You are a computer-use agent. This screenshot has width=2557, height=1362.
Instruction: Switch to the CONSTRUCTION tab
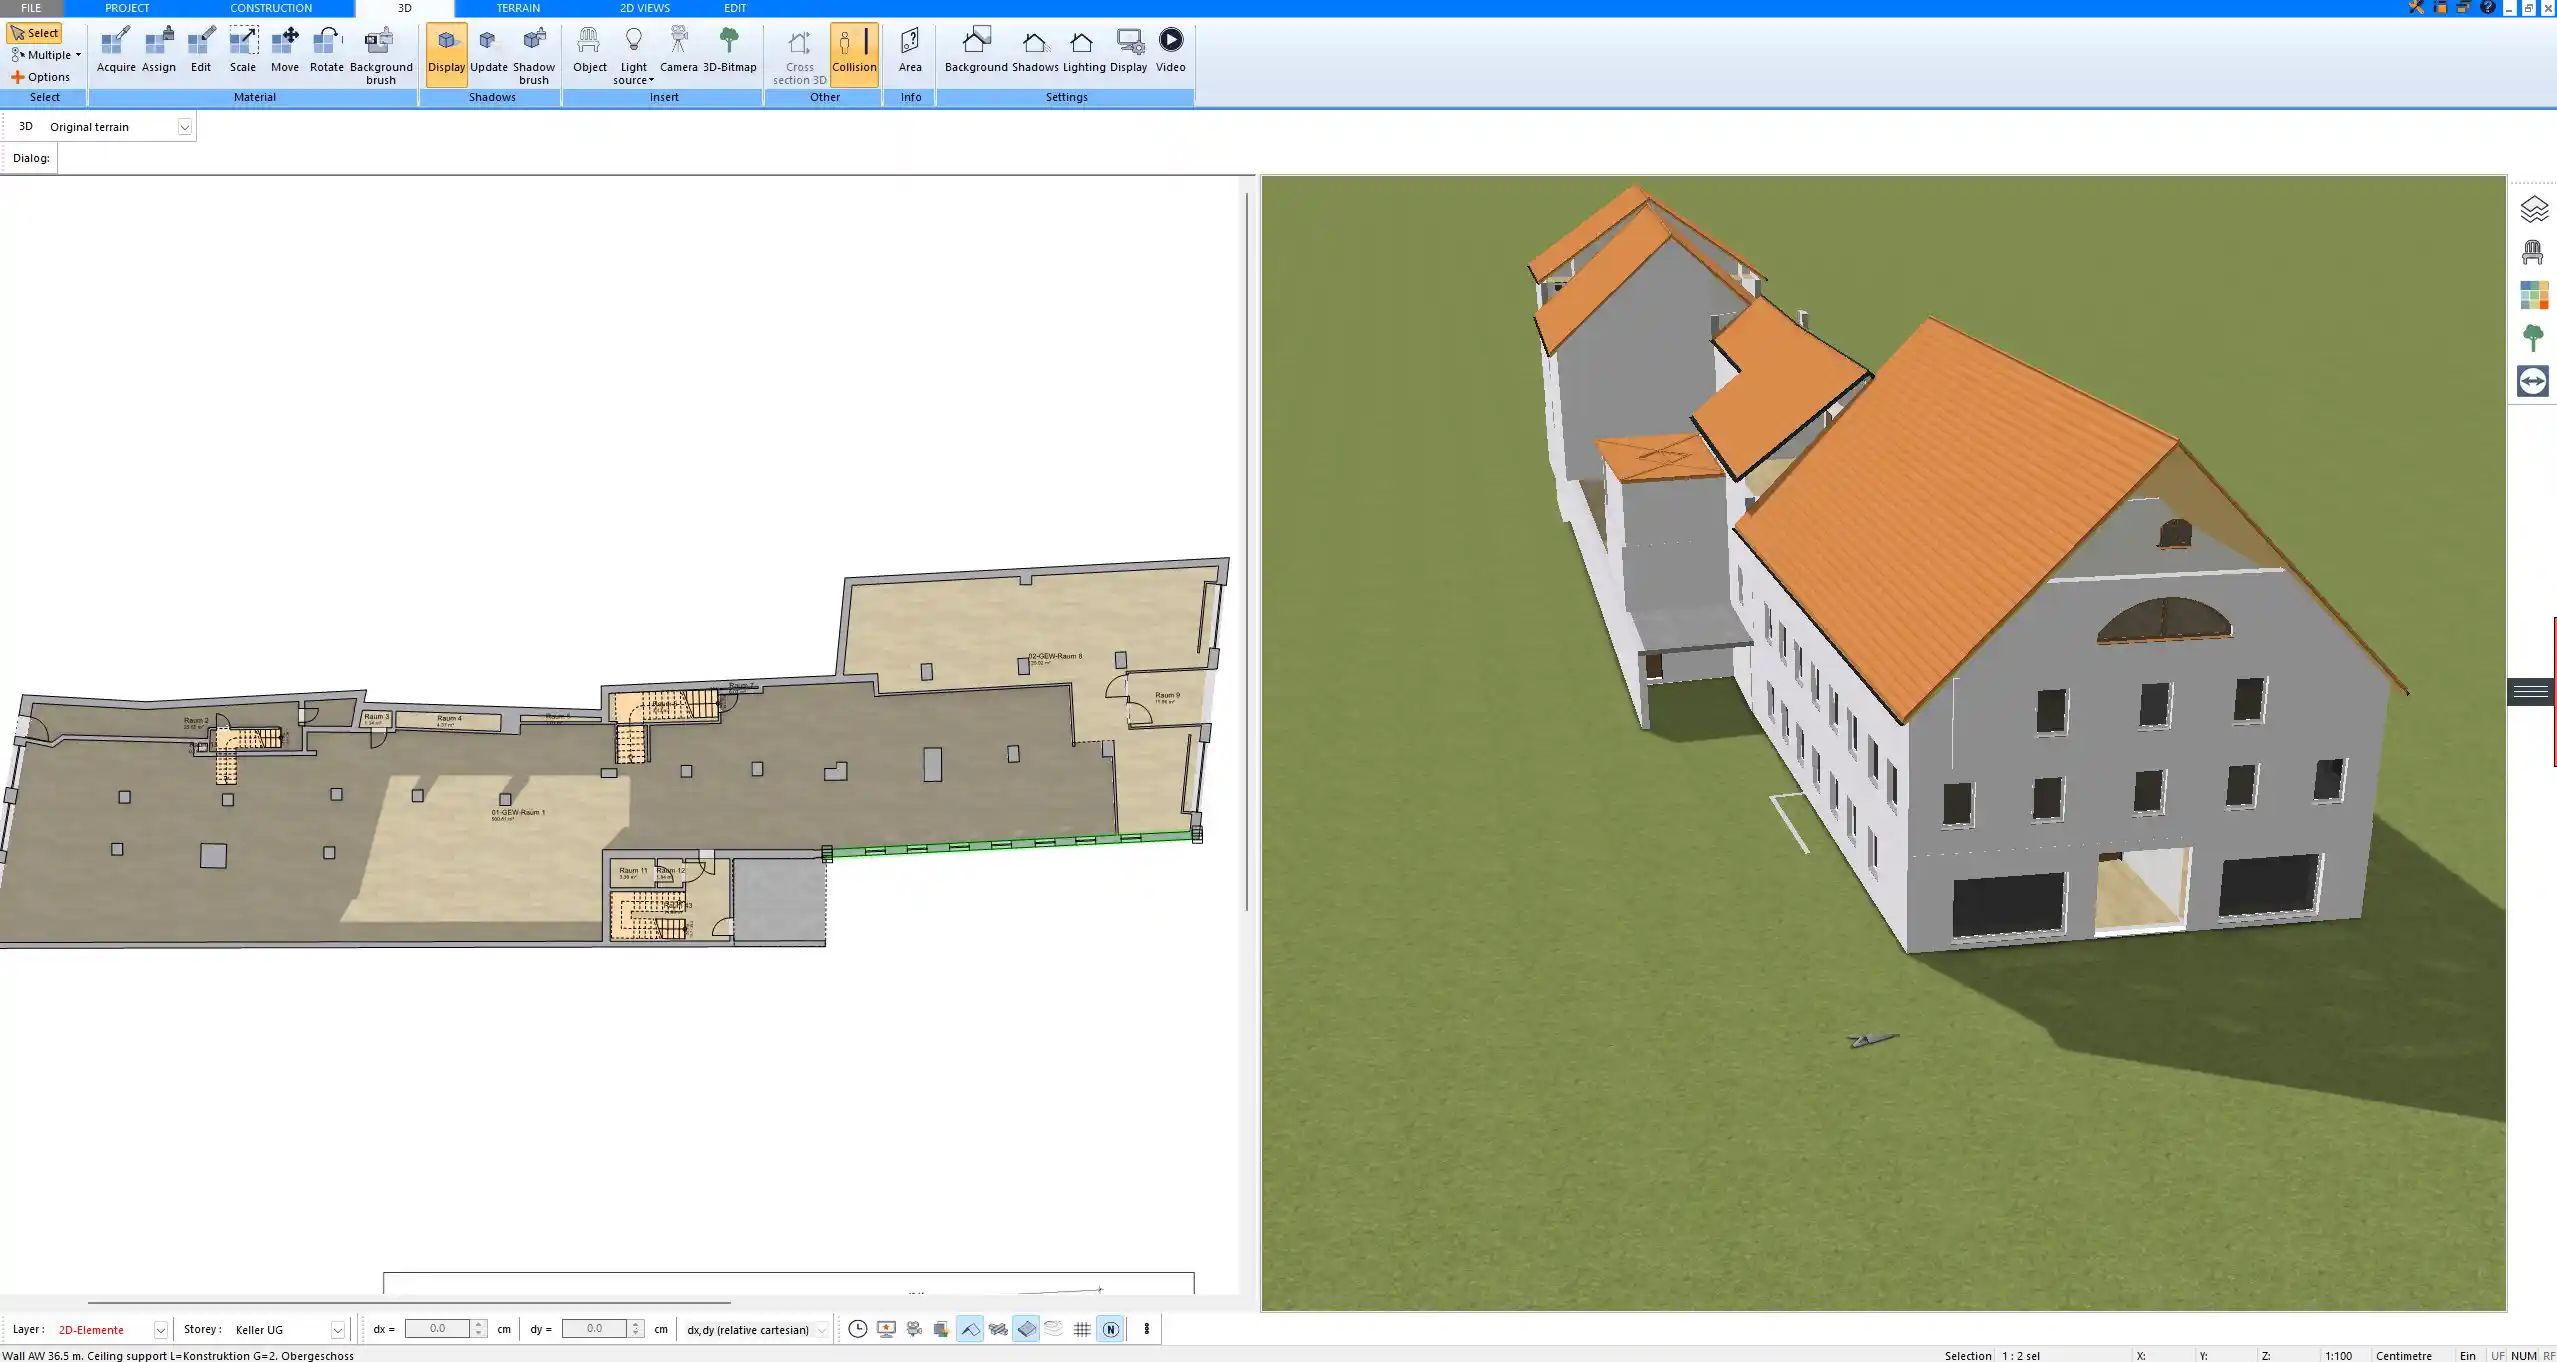[271, 8]
